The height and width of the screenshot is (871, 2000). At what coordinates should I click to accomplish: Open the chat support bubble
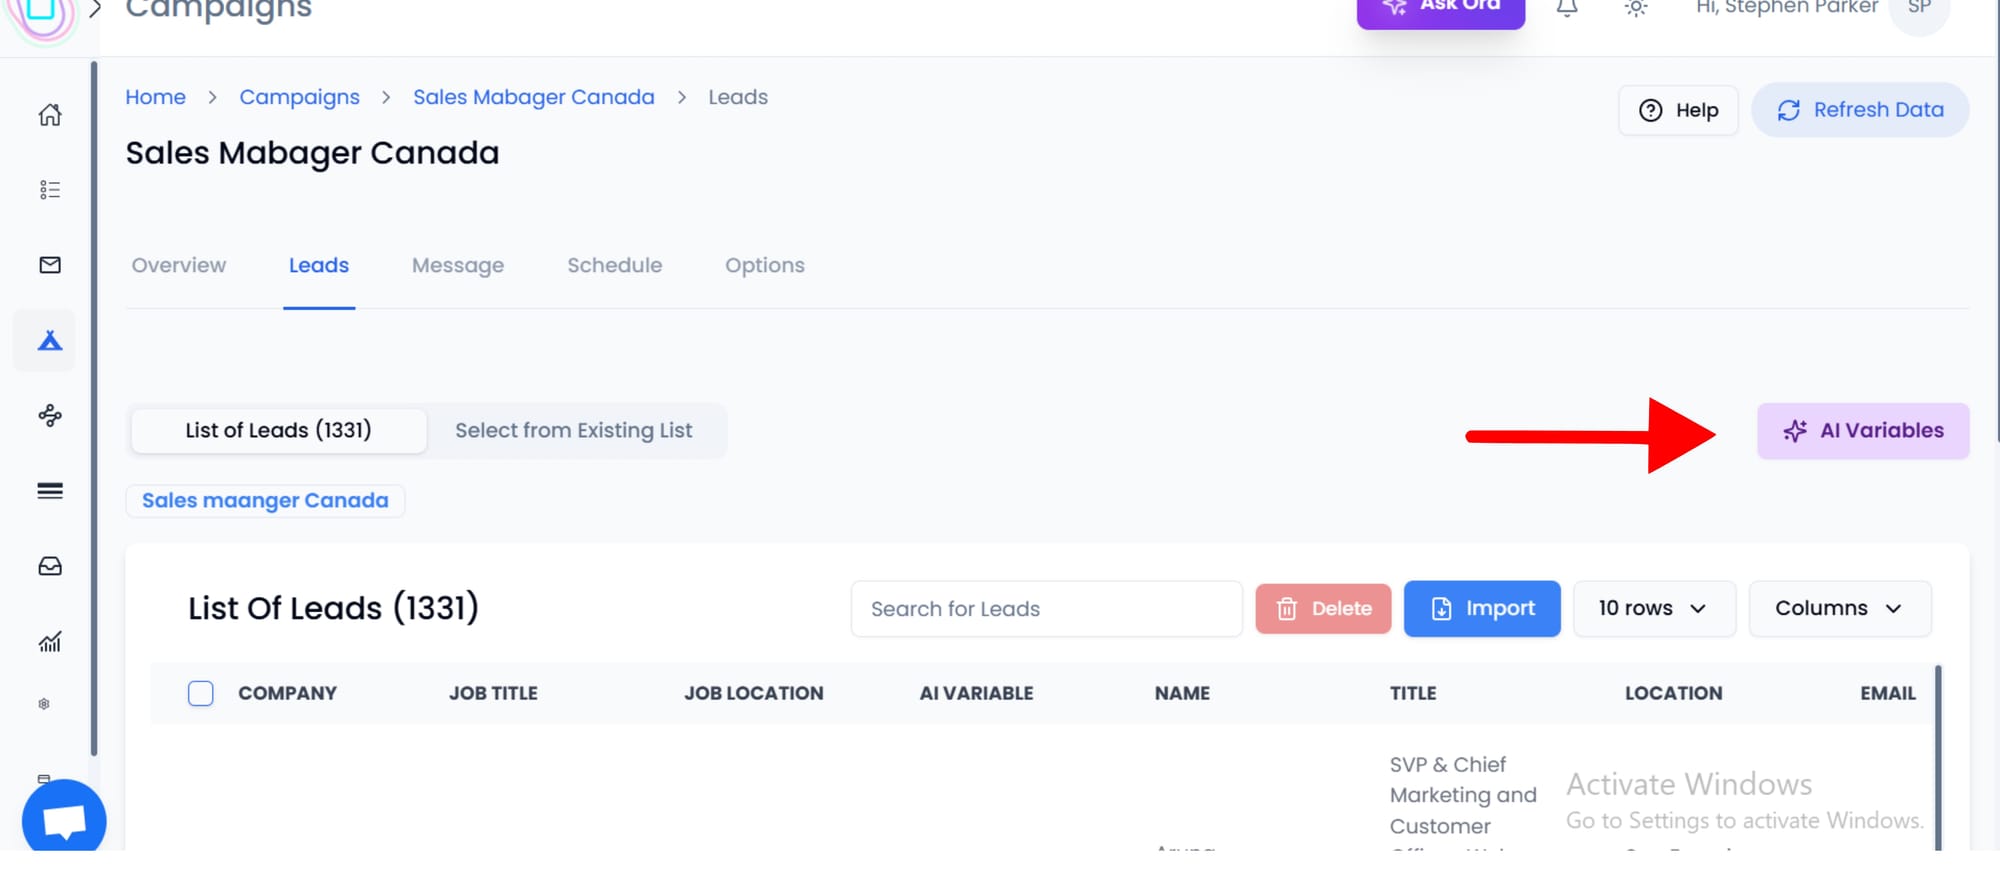click(64, 820)
